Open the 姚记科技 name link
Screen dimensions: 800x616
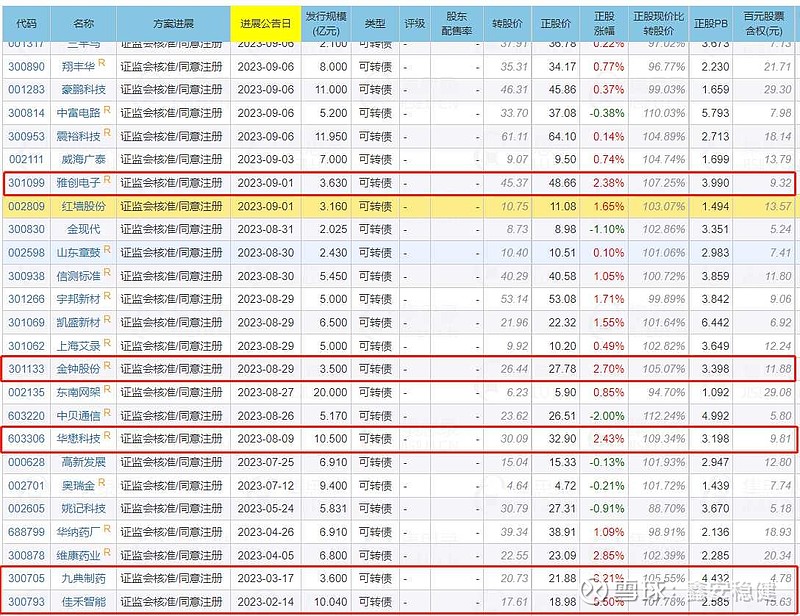[x=84, y=509]
